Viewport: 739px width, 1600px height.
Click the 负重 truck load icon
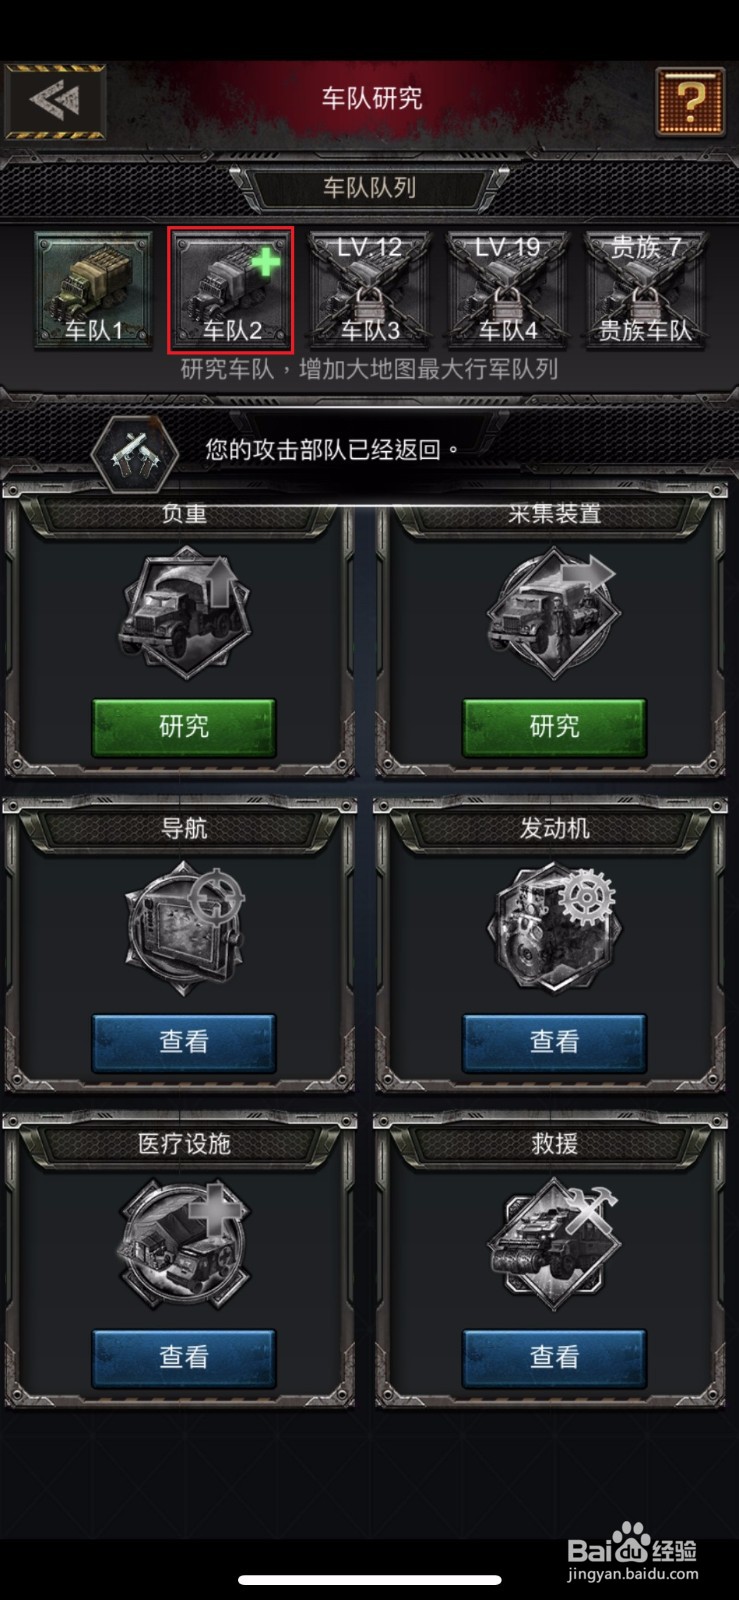tap(184, 613)
